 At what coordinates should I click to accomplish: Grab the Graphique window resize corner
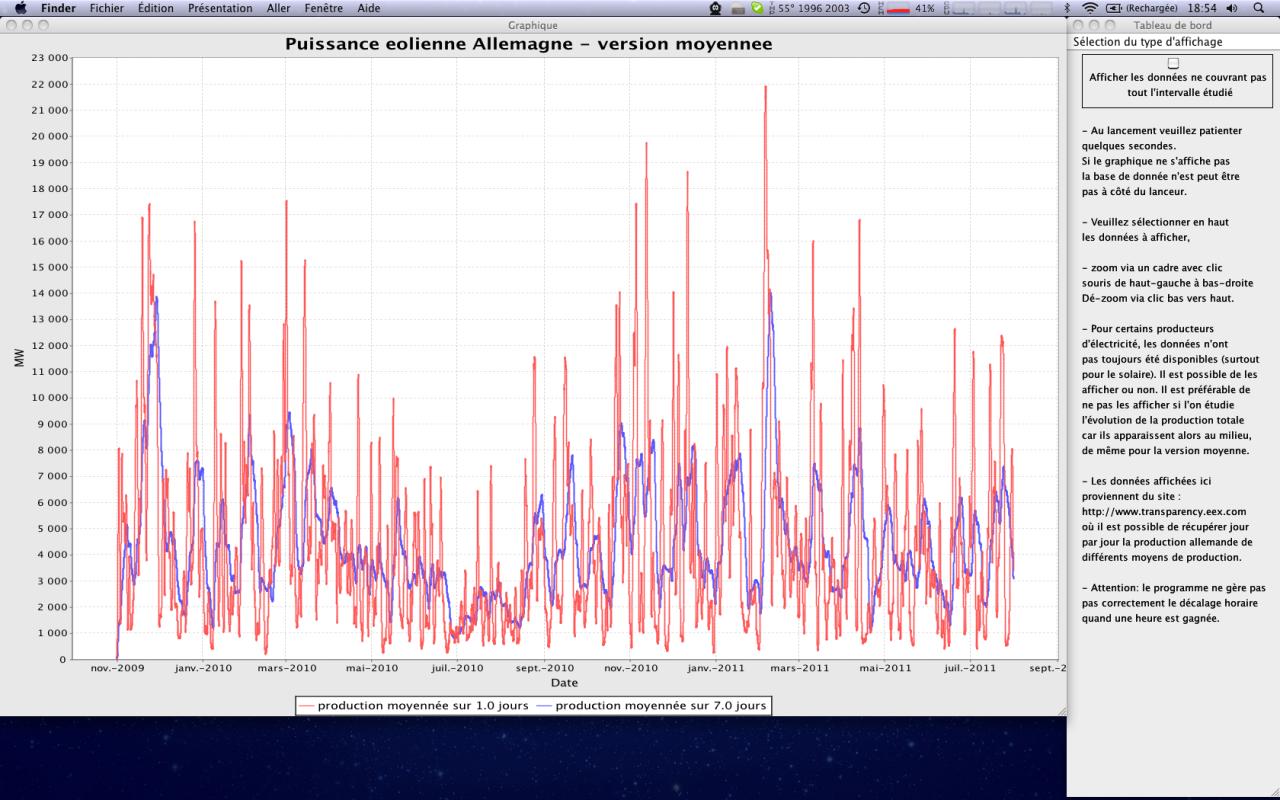(1060, 709)
